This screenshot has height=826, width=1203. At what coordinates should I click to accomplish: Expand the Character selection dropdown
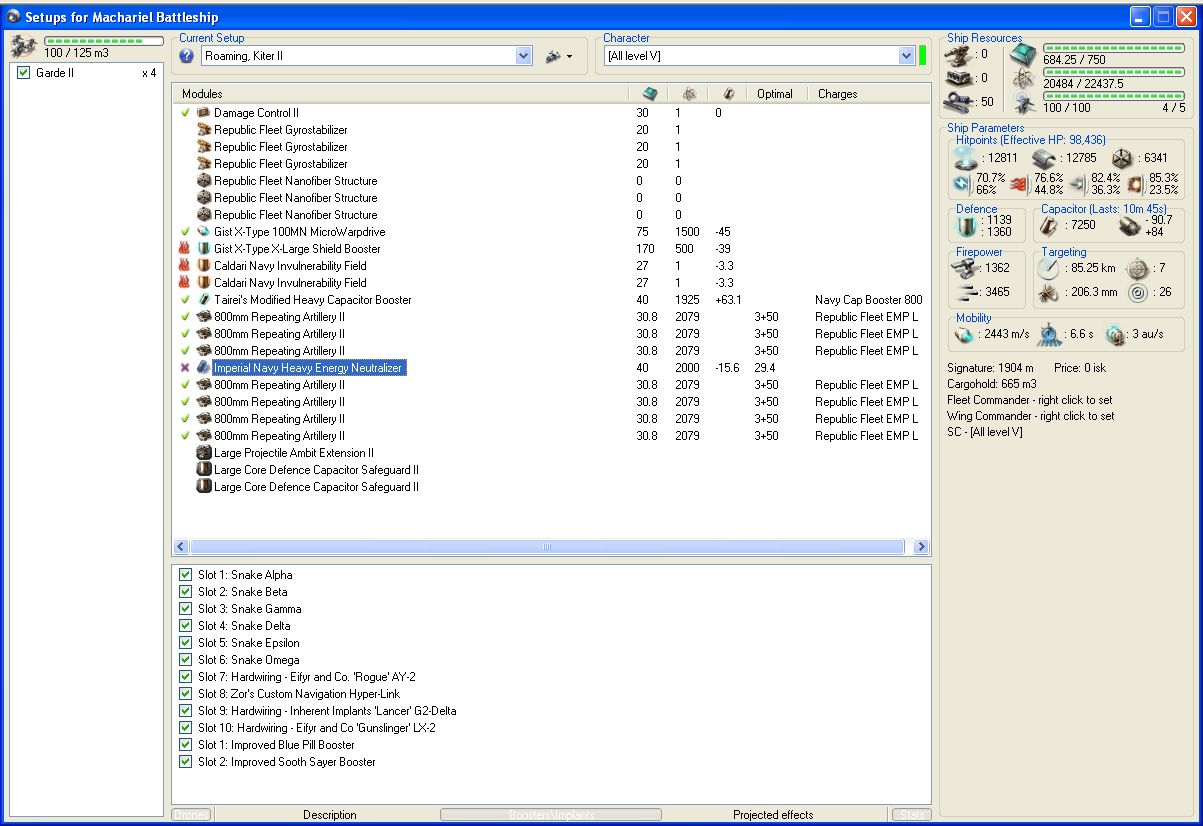coord(906,56)
